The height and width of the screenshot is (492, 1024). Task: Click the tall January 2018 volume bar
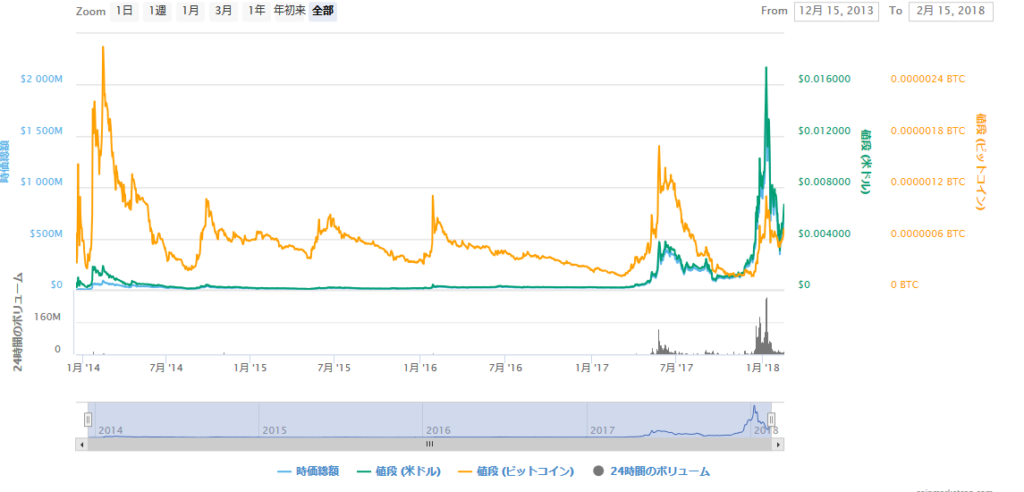(x=767, y=325)
